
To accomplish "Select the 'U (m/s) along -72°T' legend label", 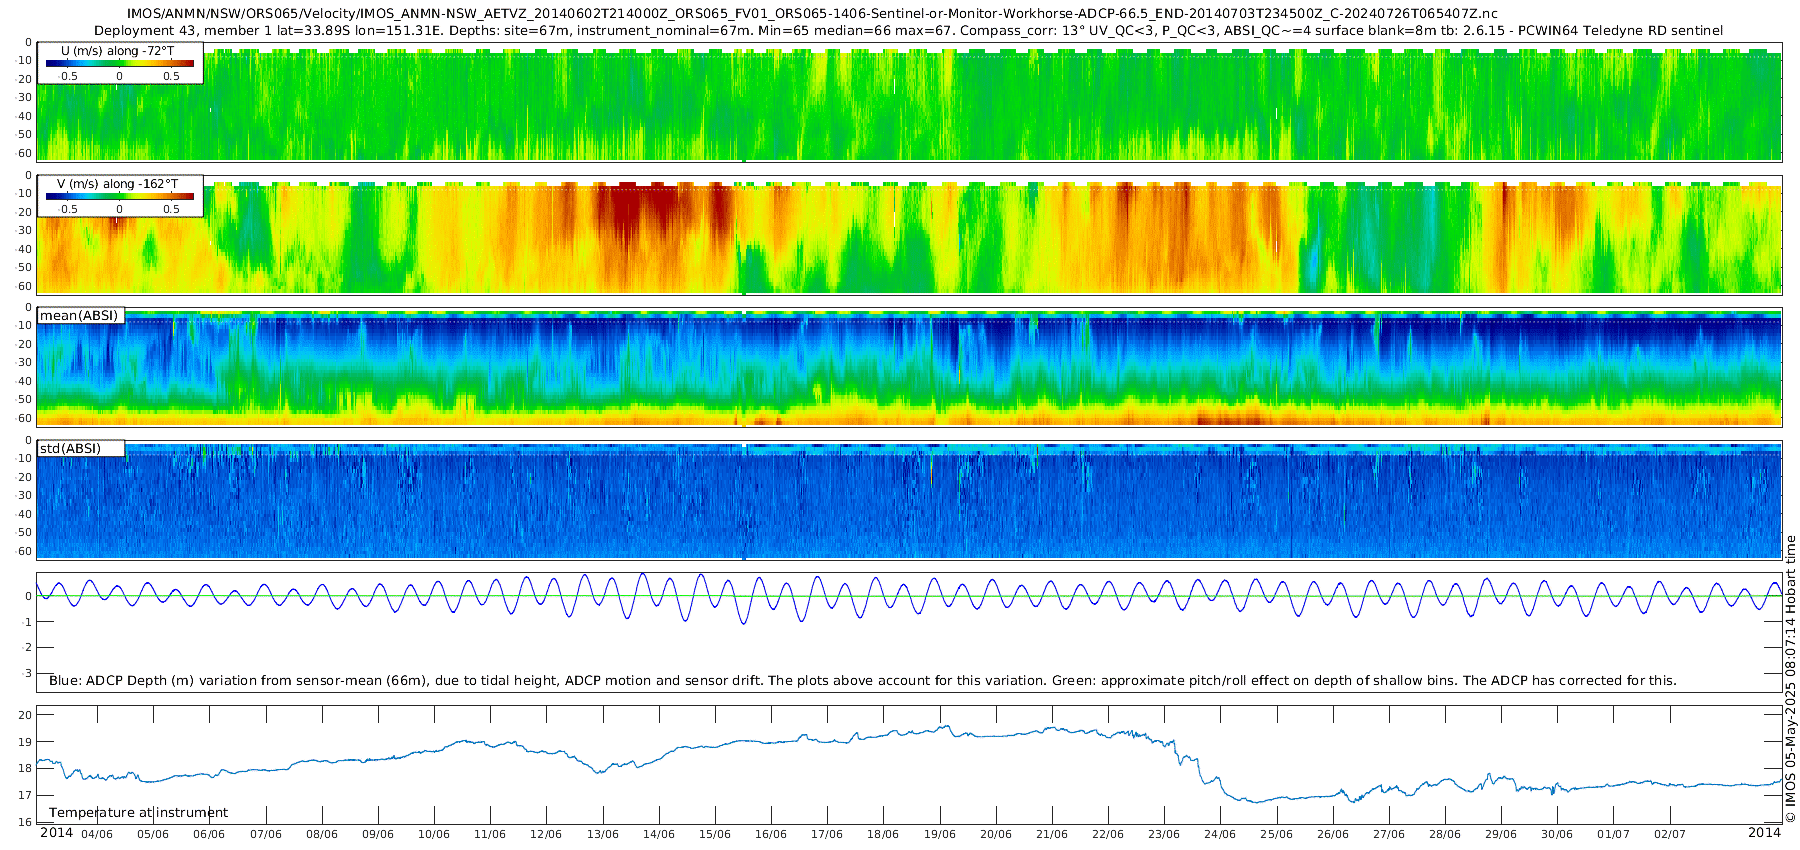I will click(117, 51).
